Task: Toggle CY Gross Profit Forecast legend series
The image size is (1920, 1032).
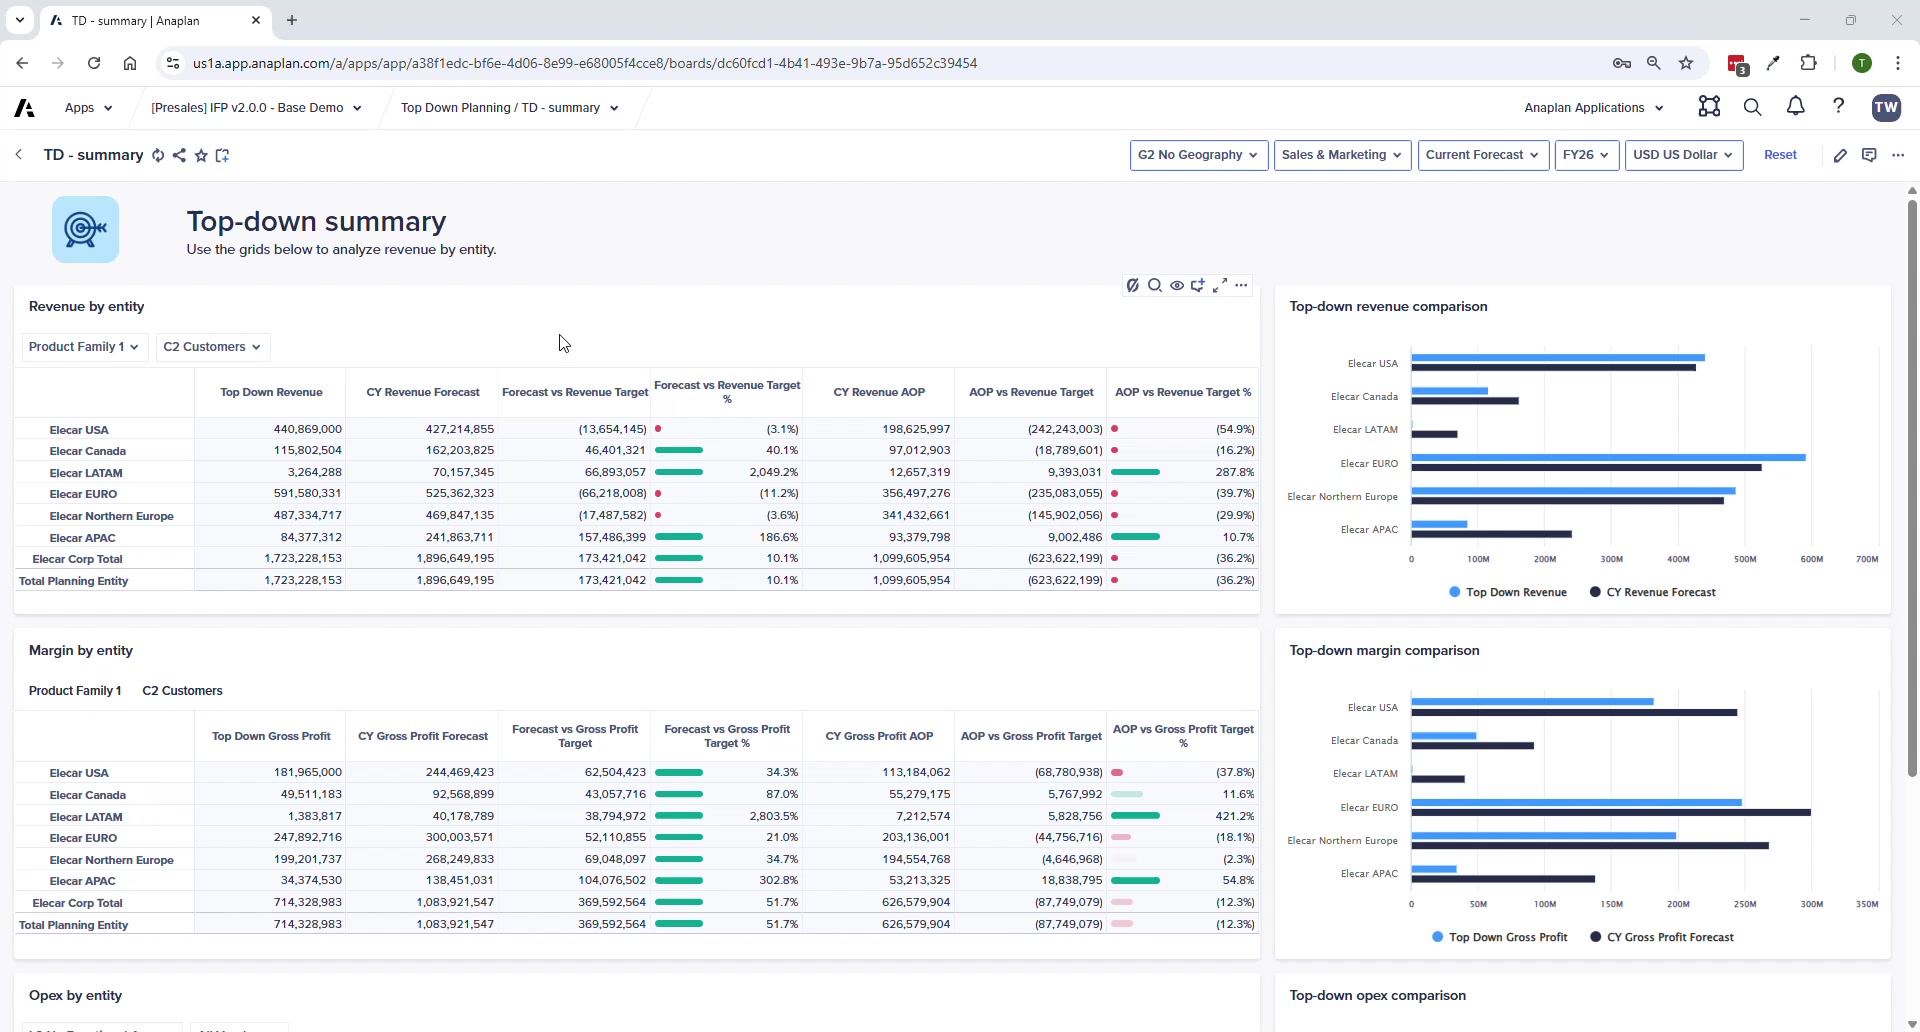Action: click(x=1661, y=937)
